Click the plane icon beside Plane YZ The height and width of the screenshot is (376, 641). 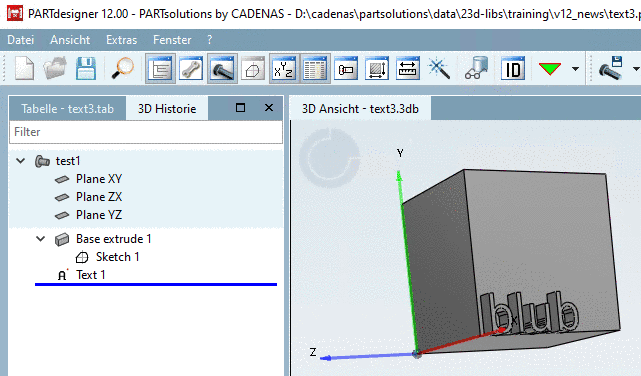(x=62, y=215)
